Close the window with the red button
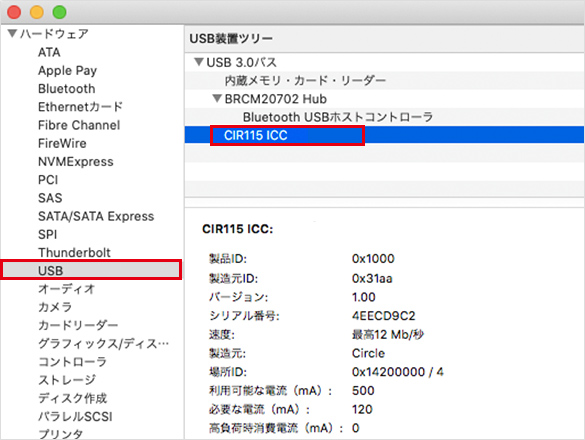Viewport: 585px width, 440px height. point(14,12)
